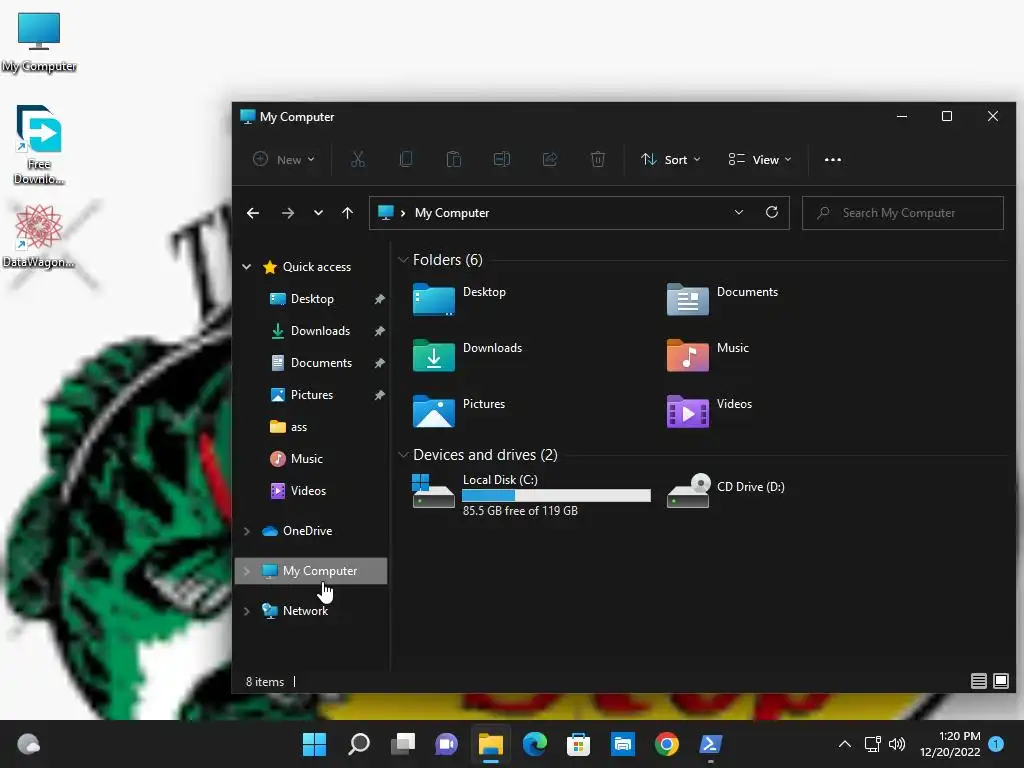
Task: Open taskbar Search
Action: pos(359,744)
